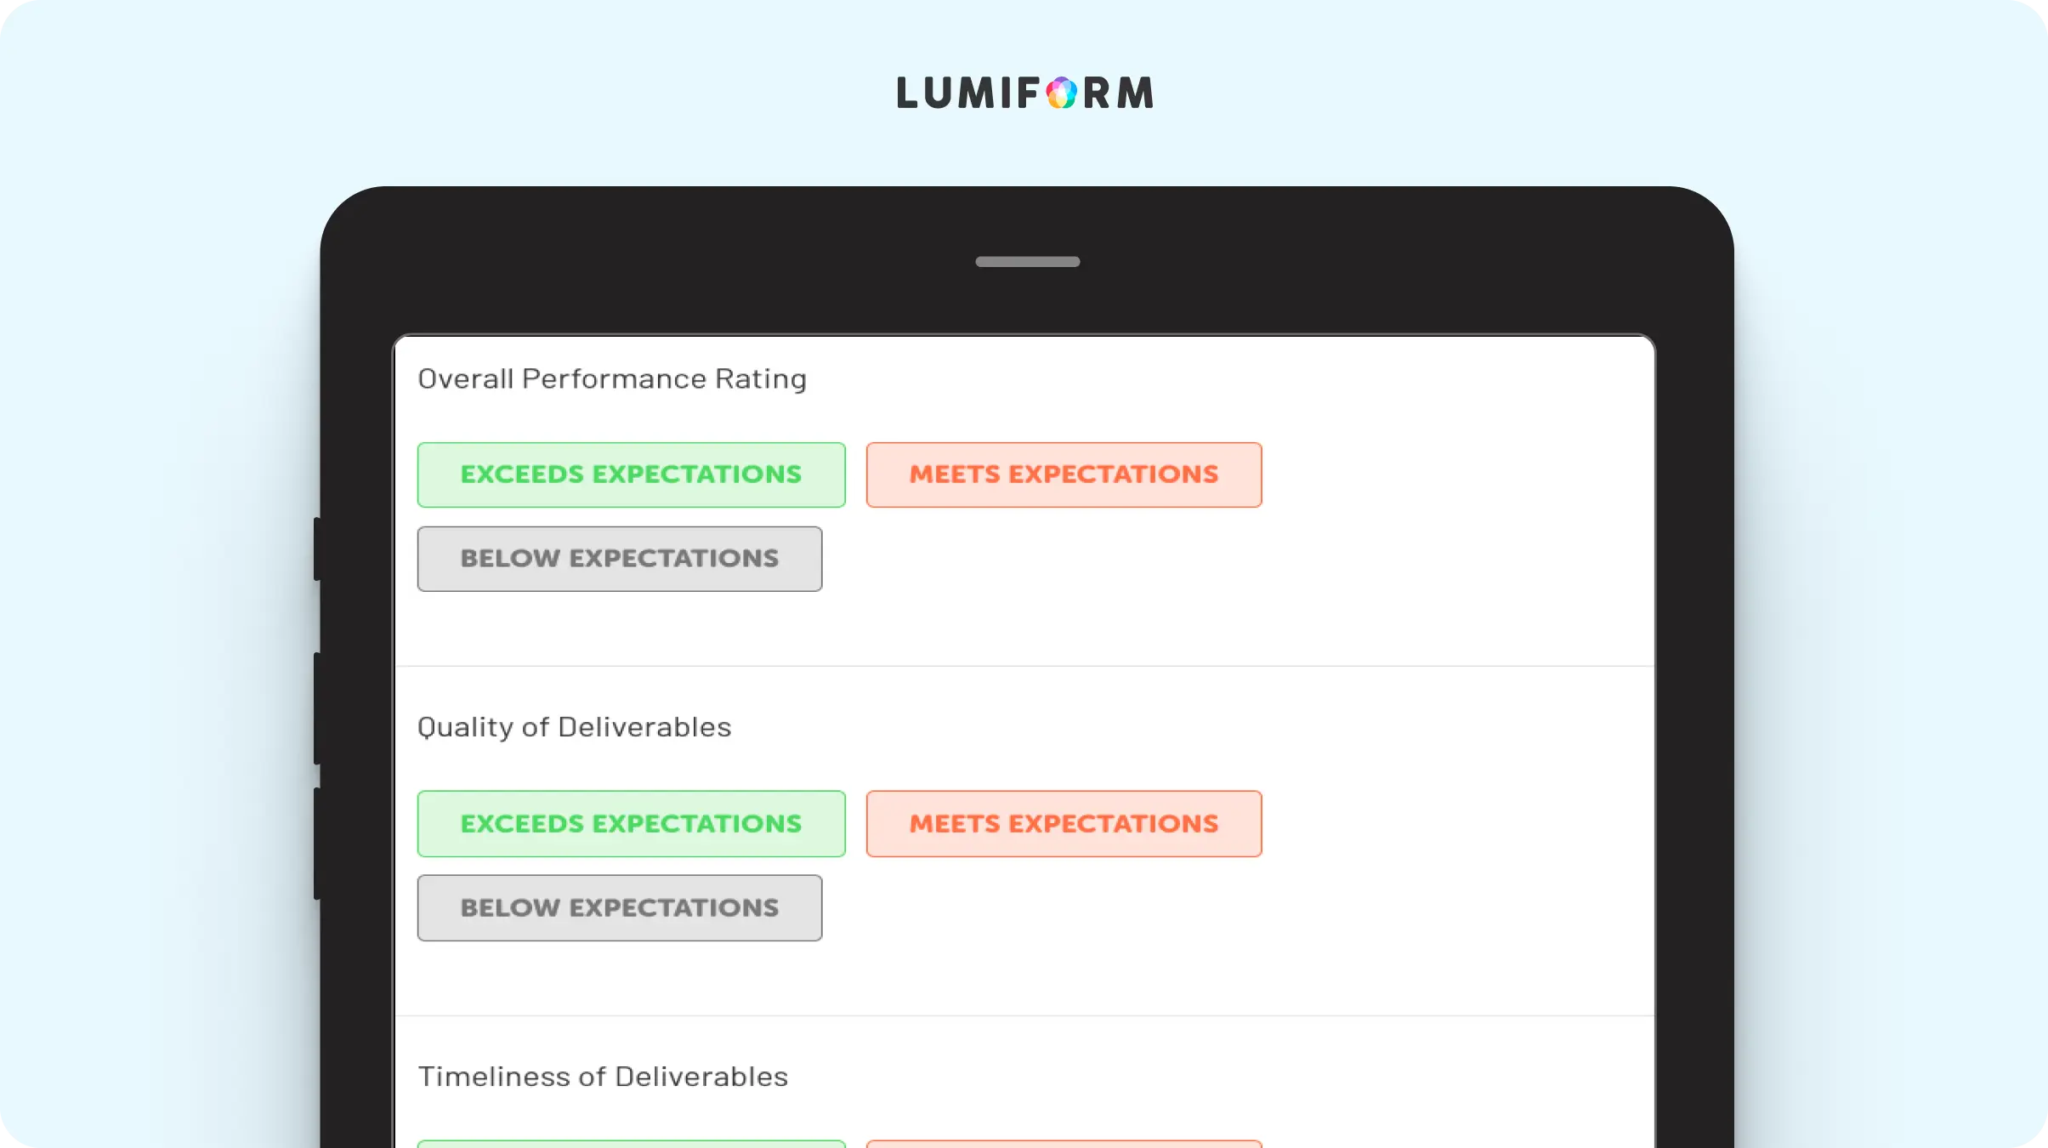Rate Quality of Deliverables Below Expectations
2048x1148 pixels.
click(x=620, y=908)
